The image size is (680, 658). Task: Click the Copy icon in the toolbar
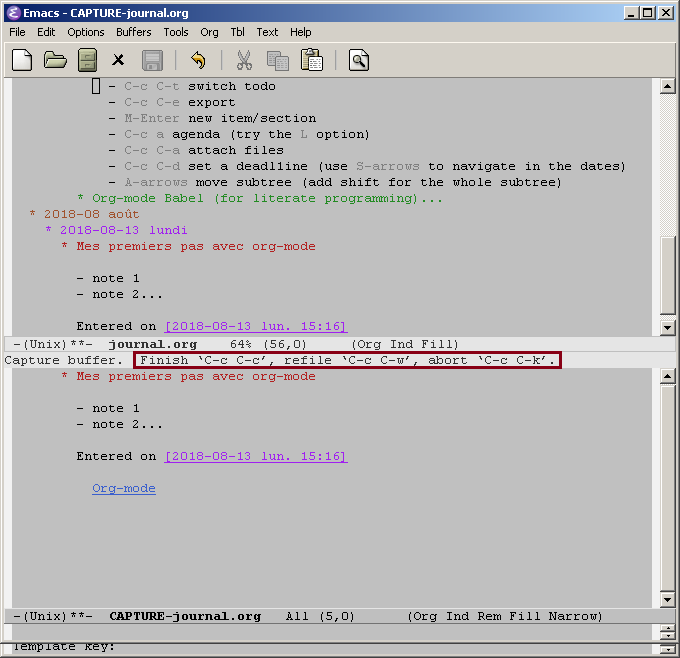tap(277, 61)
